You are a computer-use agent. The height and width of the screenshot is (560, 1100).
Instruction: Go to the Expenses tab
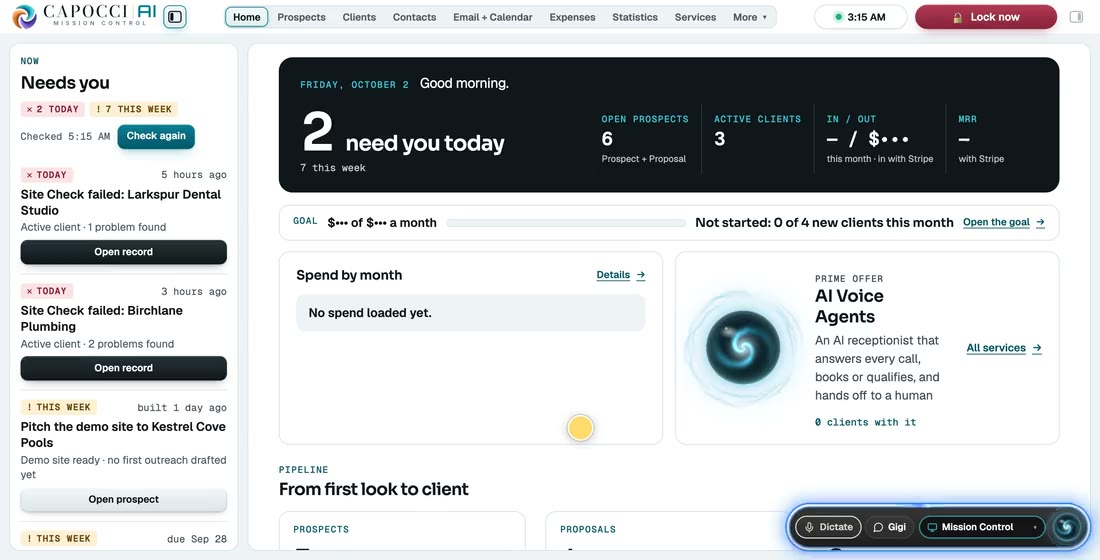[x=572, y=17]
